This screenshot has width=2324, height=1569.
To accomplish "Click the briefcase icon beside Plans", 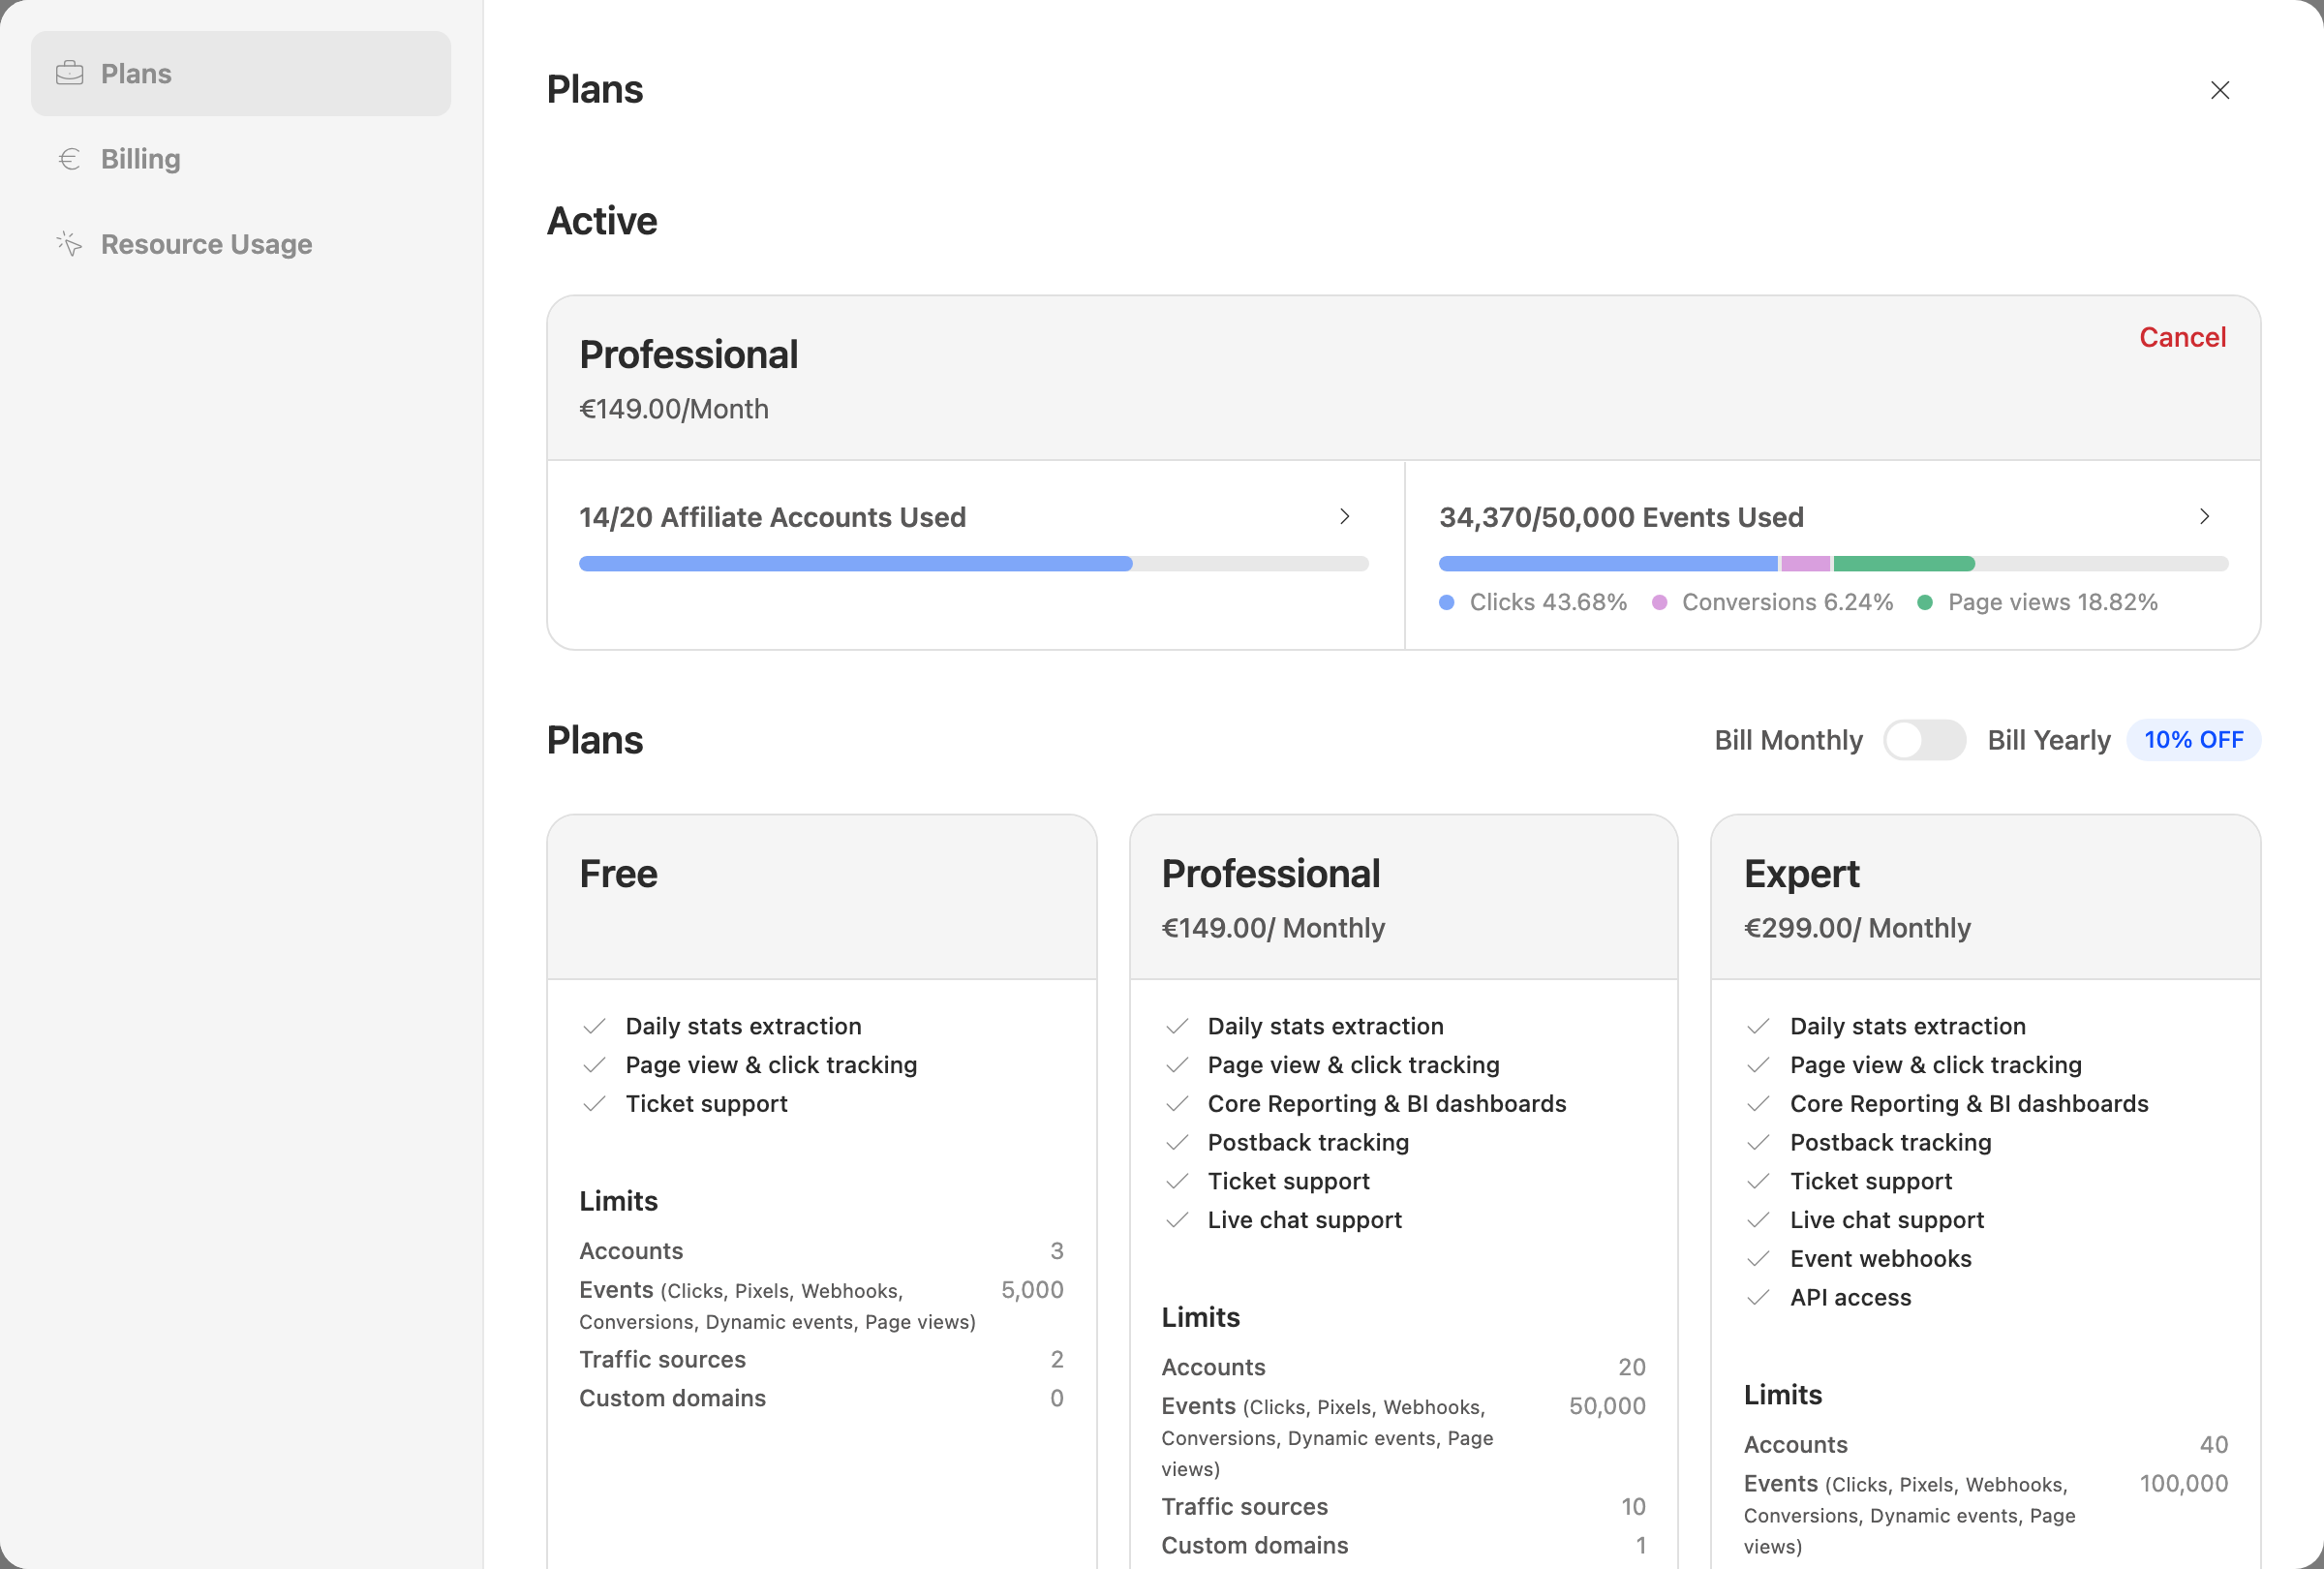I will (x=69, y=73).
